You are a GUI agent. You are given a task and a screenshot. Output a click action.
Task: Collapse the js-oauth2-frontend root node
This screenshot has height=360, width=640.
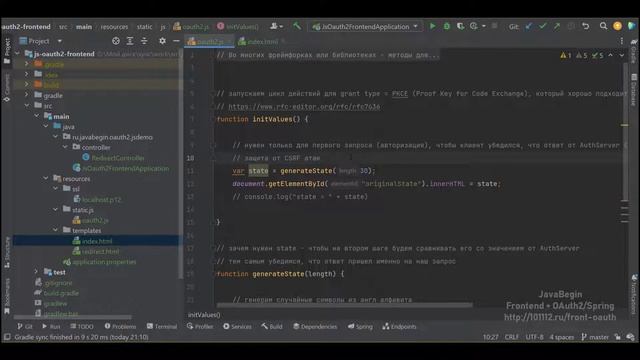coord(18,53)
